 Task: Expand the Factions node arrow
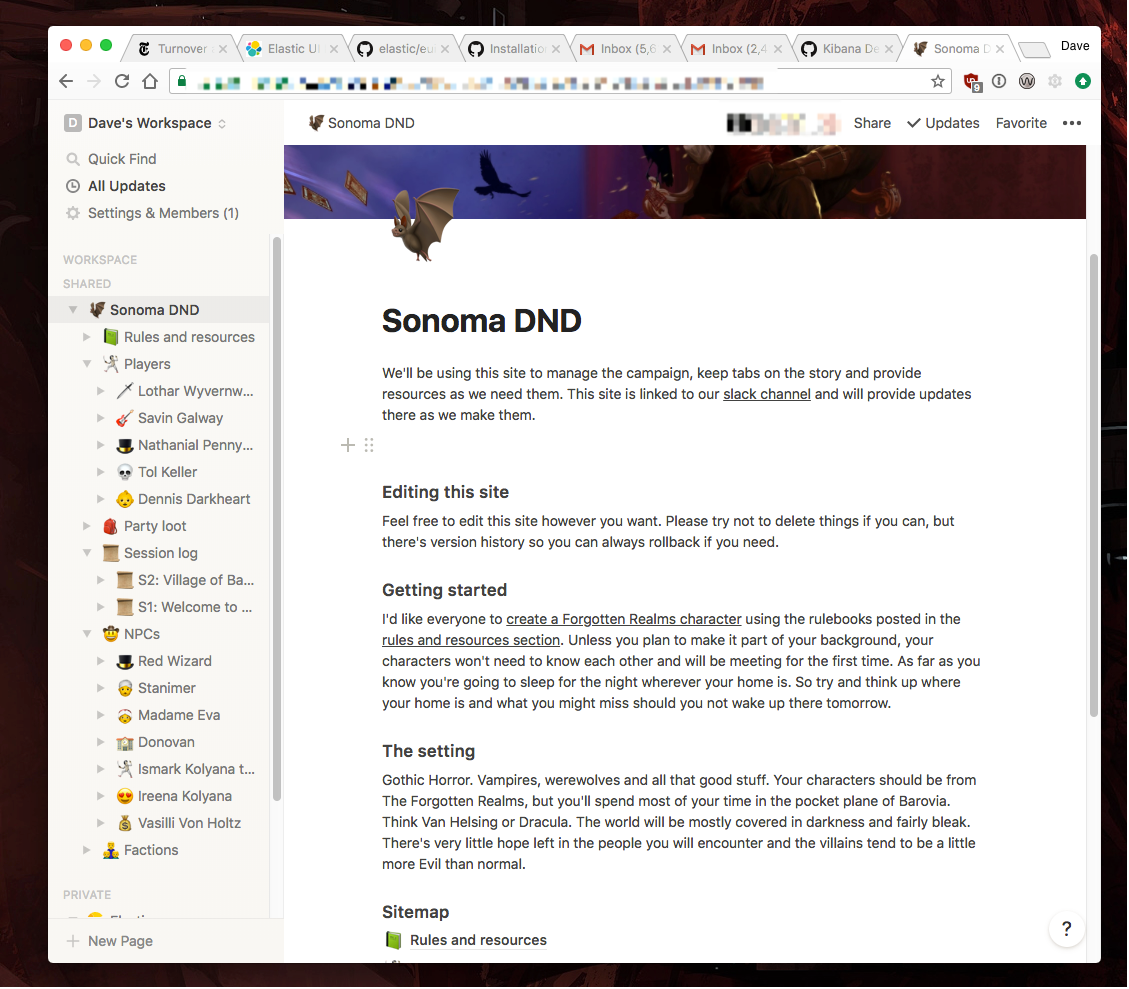coord(87,850)
